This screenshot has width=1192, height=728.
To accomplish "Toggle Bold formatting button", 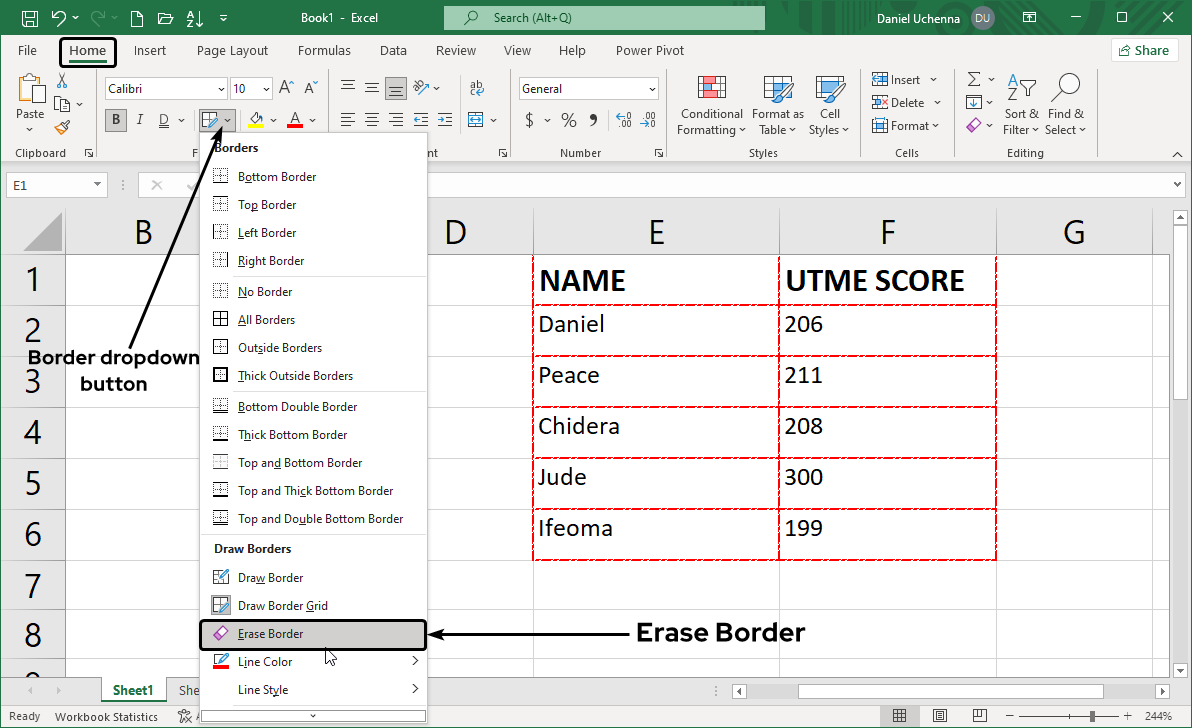I will click(x=116, y=121).
